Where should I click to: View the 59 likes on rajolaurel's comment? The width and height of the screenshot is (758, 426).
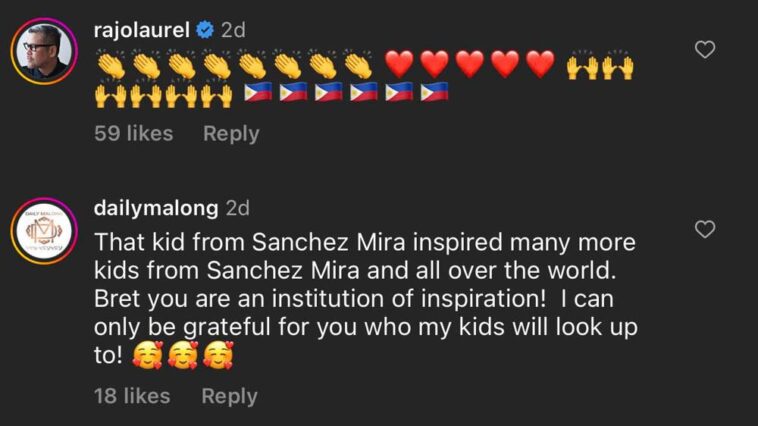[133, 133]
